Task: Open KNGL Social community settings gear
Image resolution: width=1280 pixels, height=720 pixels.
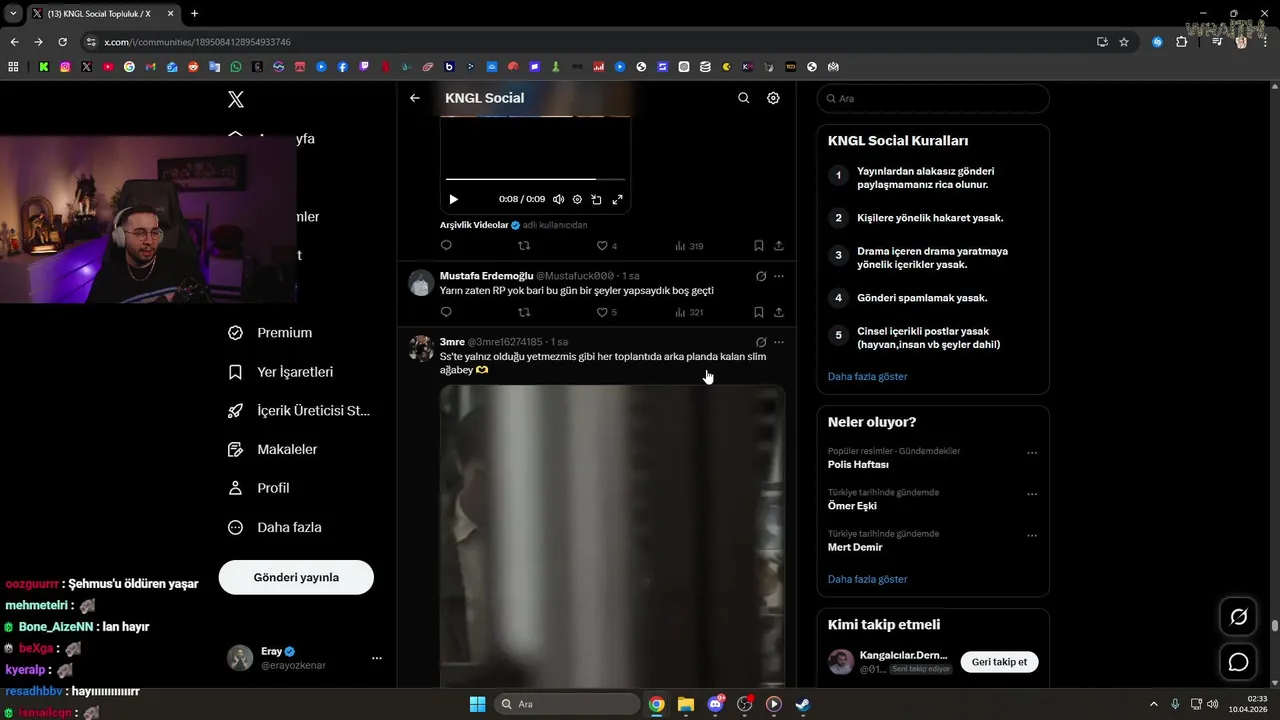Action: (773, 98)
